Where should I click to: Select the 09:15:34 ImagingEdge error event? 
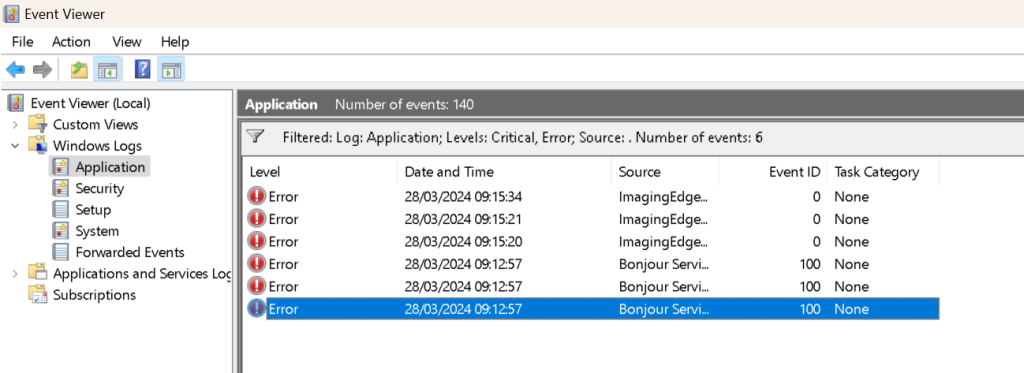coord(592,197)
